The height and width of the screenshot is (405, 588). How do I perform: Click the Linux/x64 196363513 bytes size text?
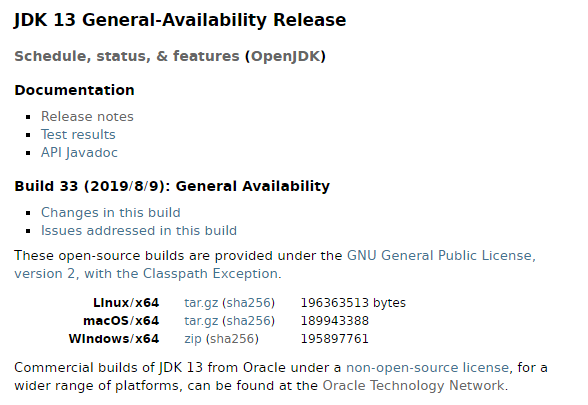tap(353, 303)
